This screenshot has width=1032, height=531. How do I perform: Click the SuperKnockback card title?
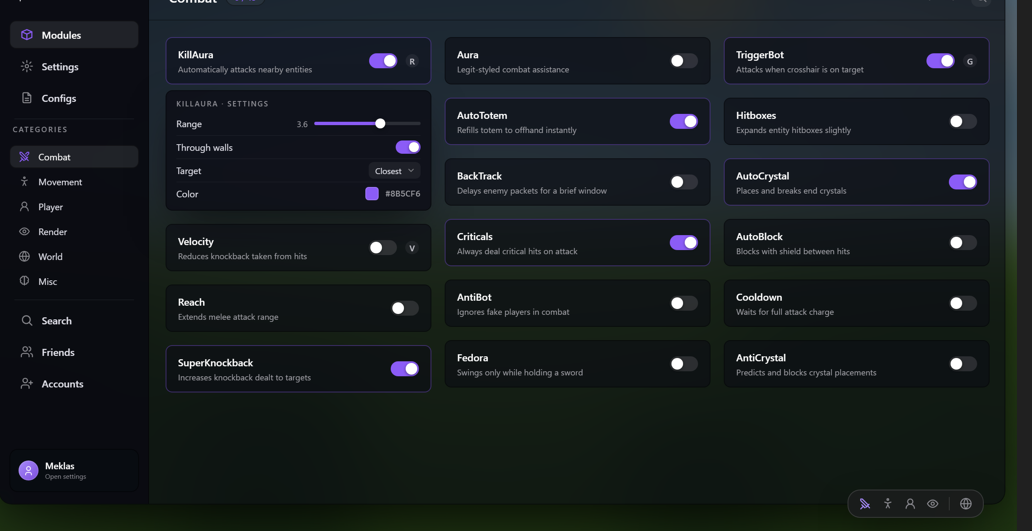215,363
